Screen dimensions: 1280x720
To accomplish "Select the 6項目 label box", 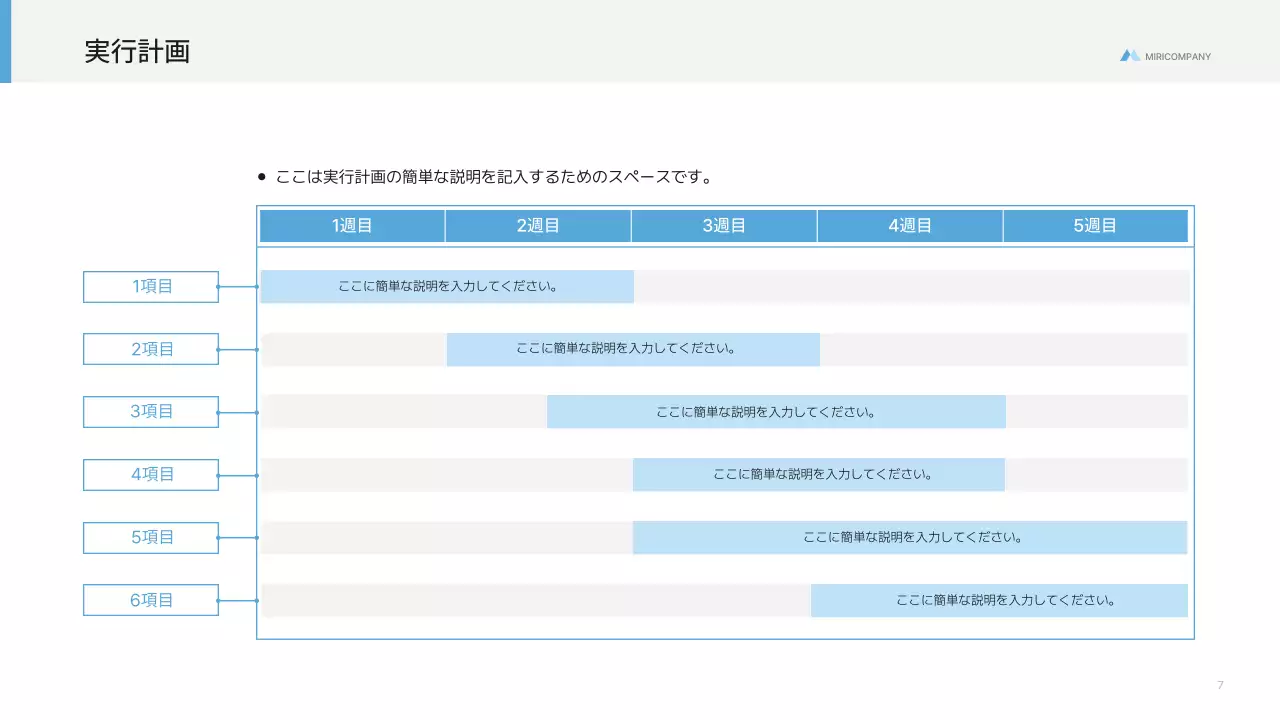I will pyautogui.click(x=150, y=599).
